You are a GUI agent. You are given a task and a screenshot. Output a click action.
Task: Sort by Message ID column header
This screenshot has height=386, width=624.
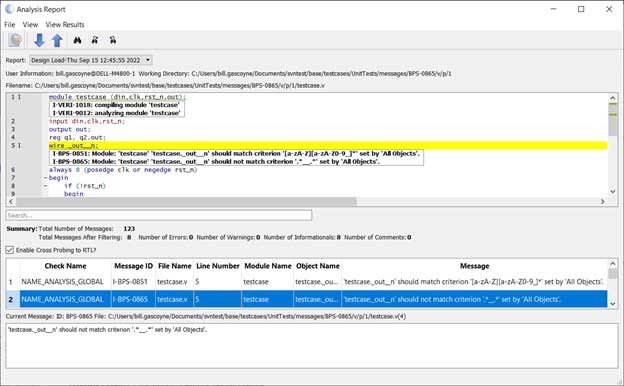(x=133, y=266)
